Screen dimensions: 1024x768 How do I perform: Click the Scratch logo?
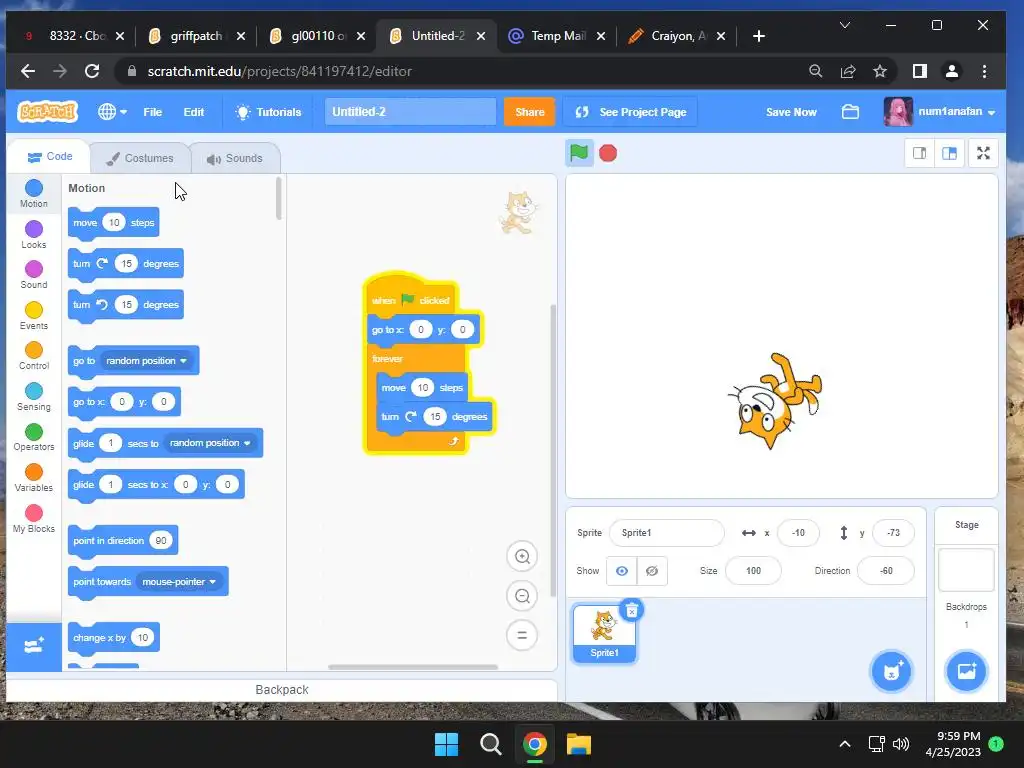(x=48, y=112)
